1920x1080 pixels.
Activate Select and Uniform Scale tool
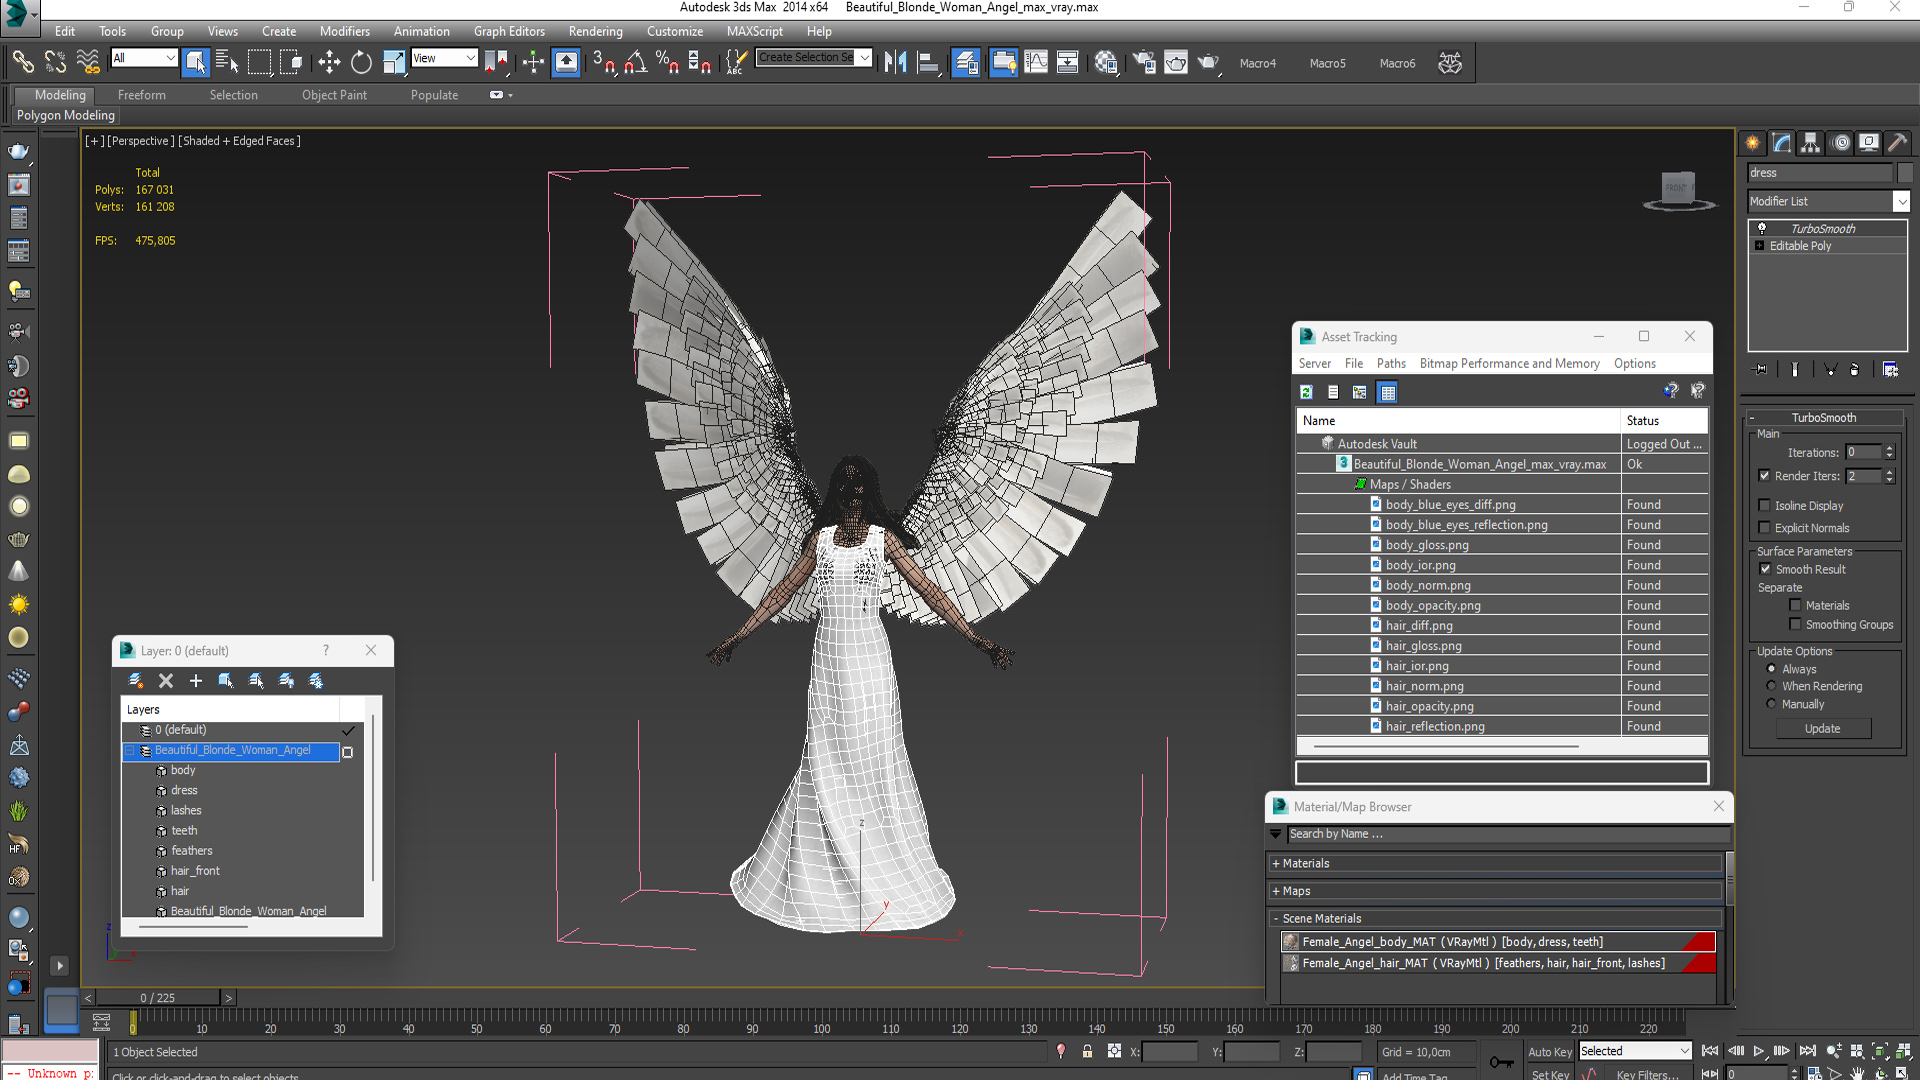(394, 62)
